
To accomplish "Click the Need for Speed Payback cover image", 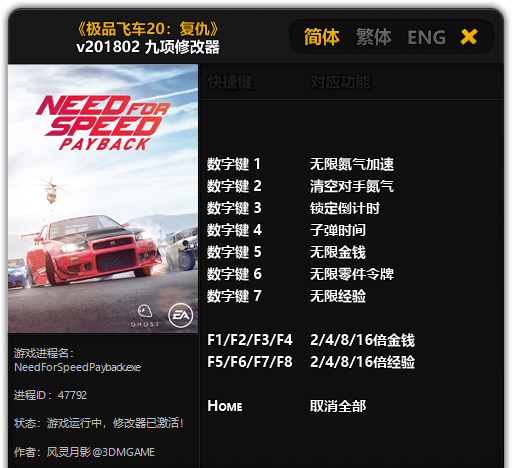I will point(103,199).
